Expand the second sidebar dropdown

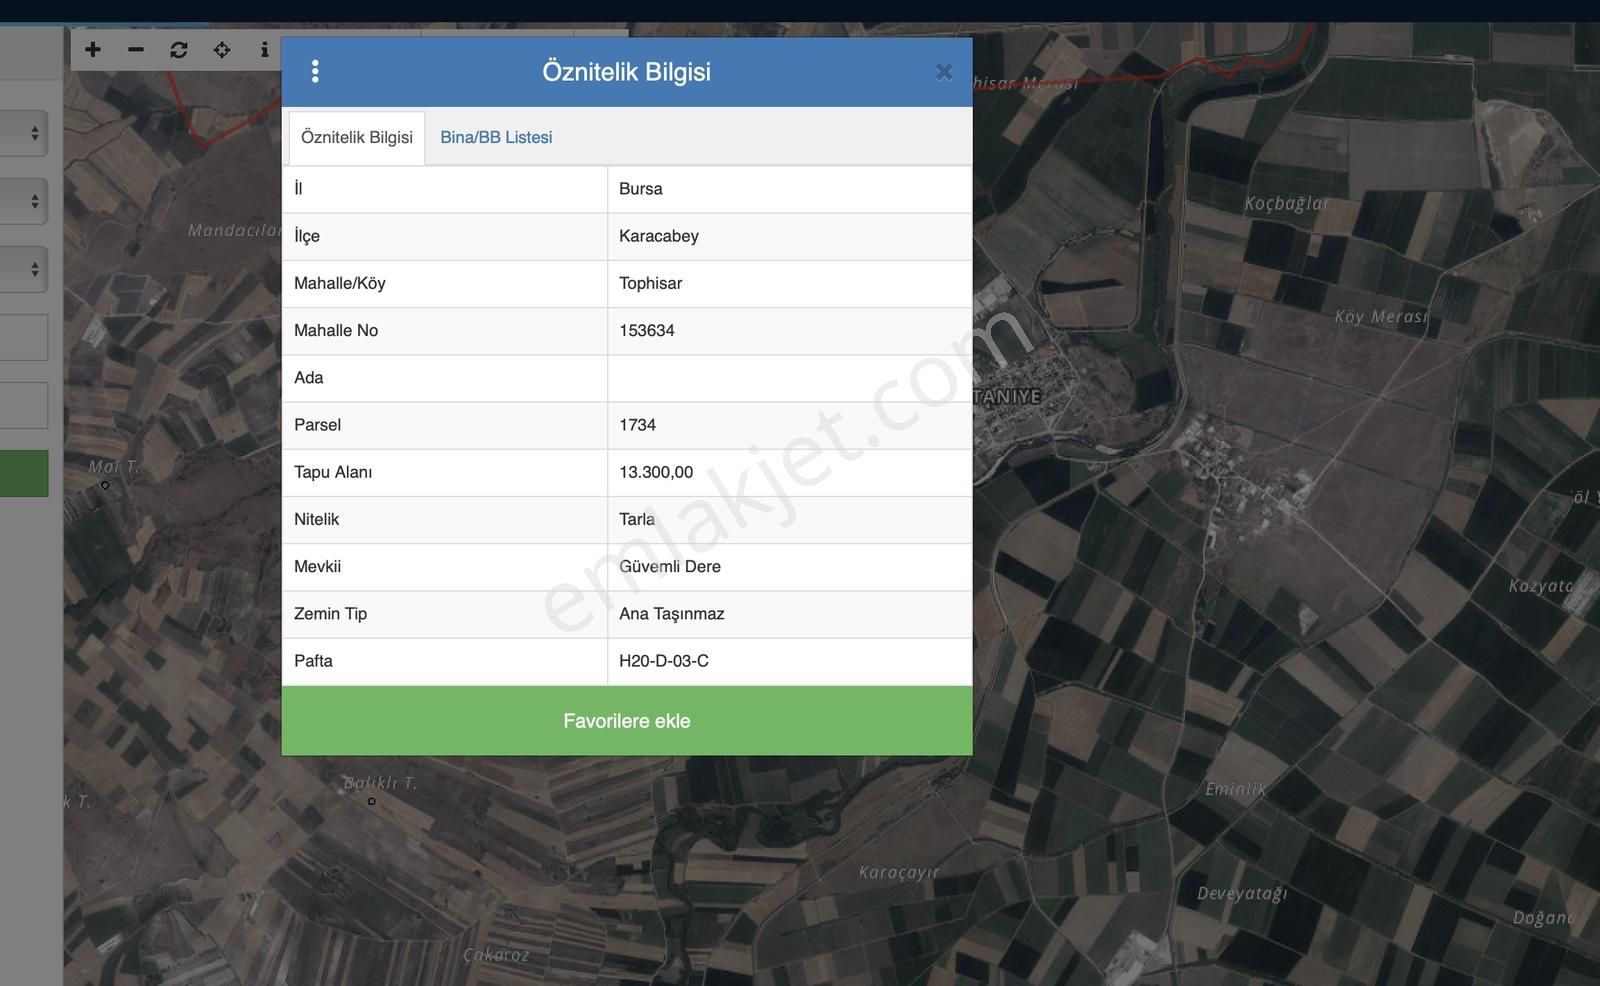(24, 201)
